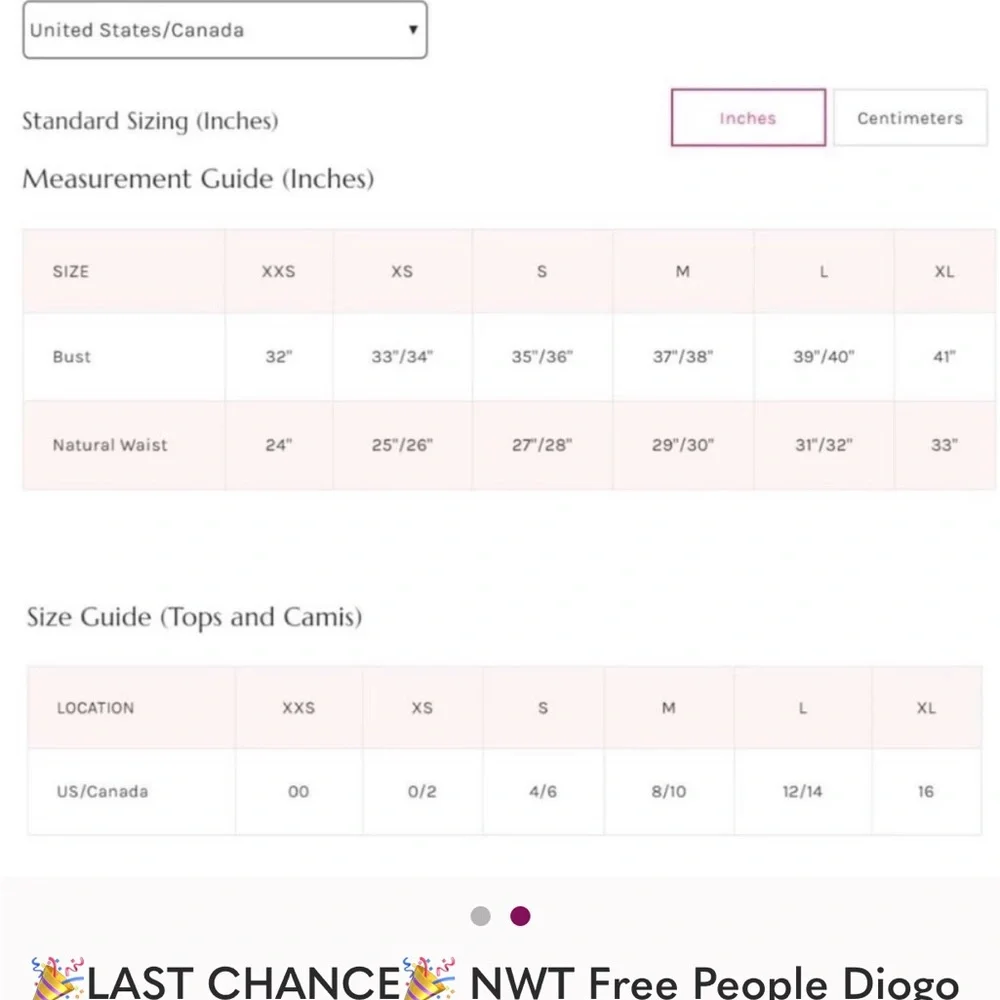Click the Natural Waist row label

pyautogui.click(x=110, y=445)
